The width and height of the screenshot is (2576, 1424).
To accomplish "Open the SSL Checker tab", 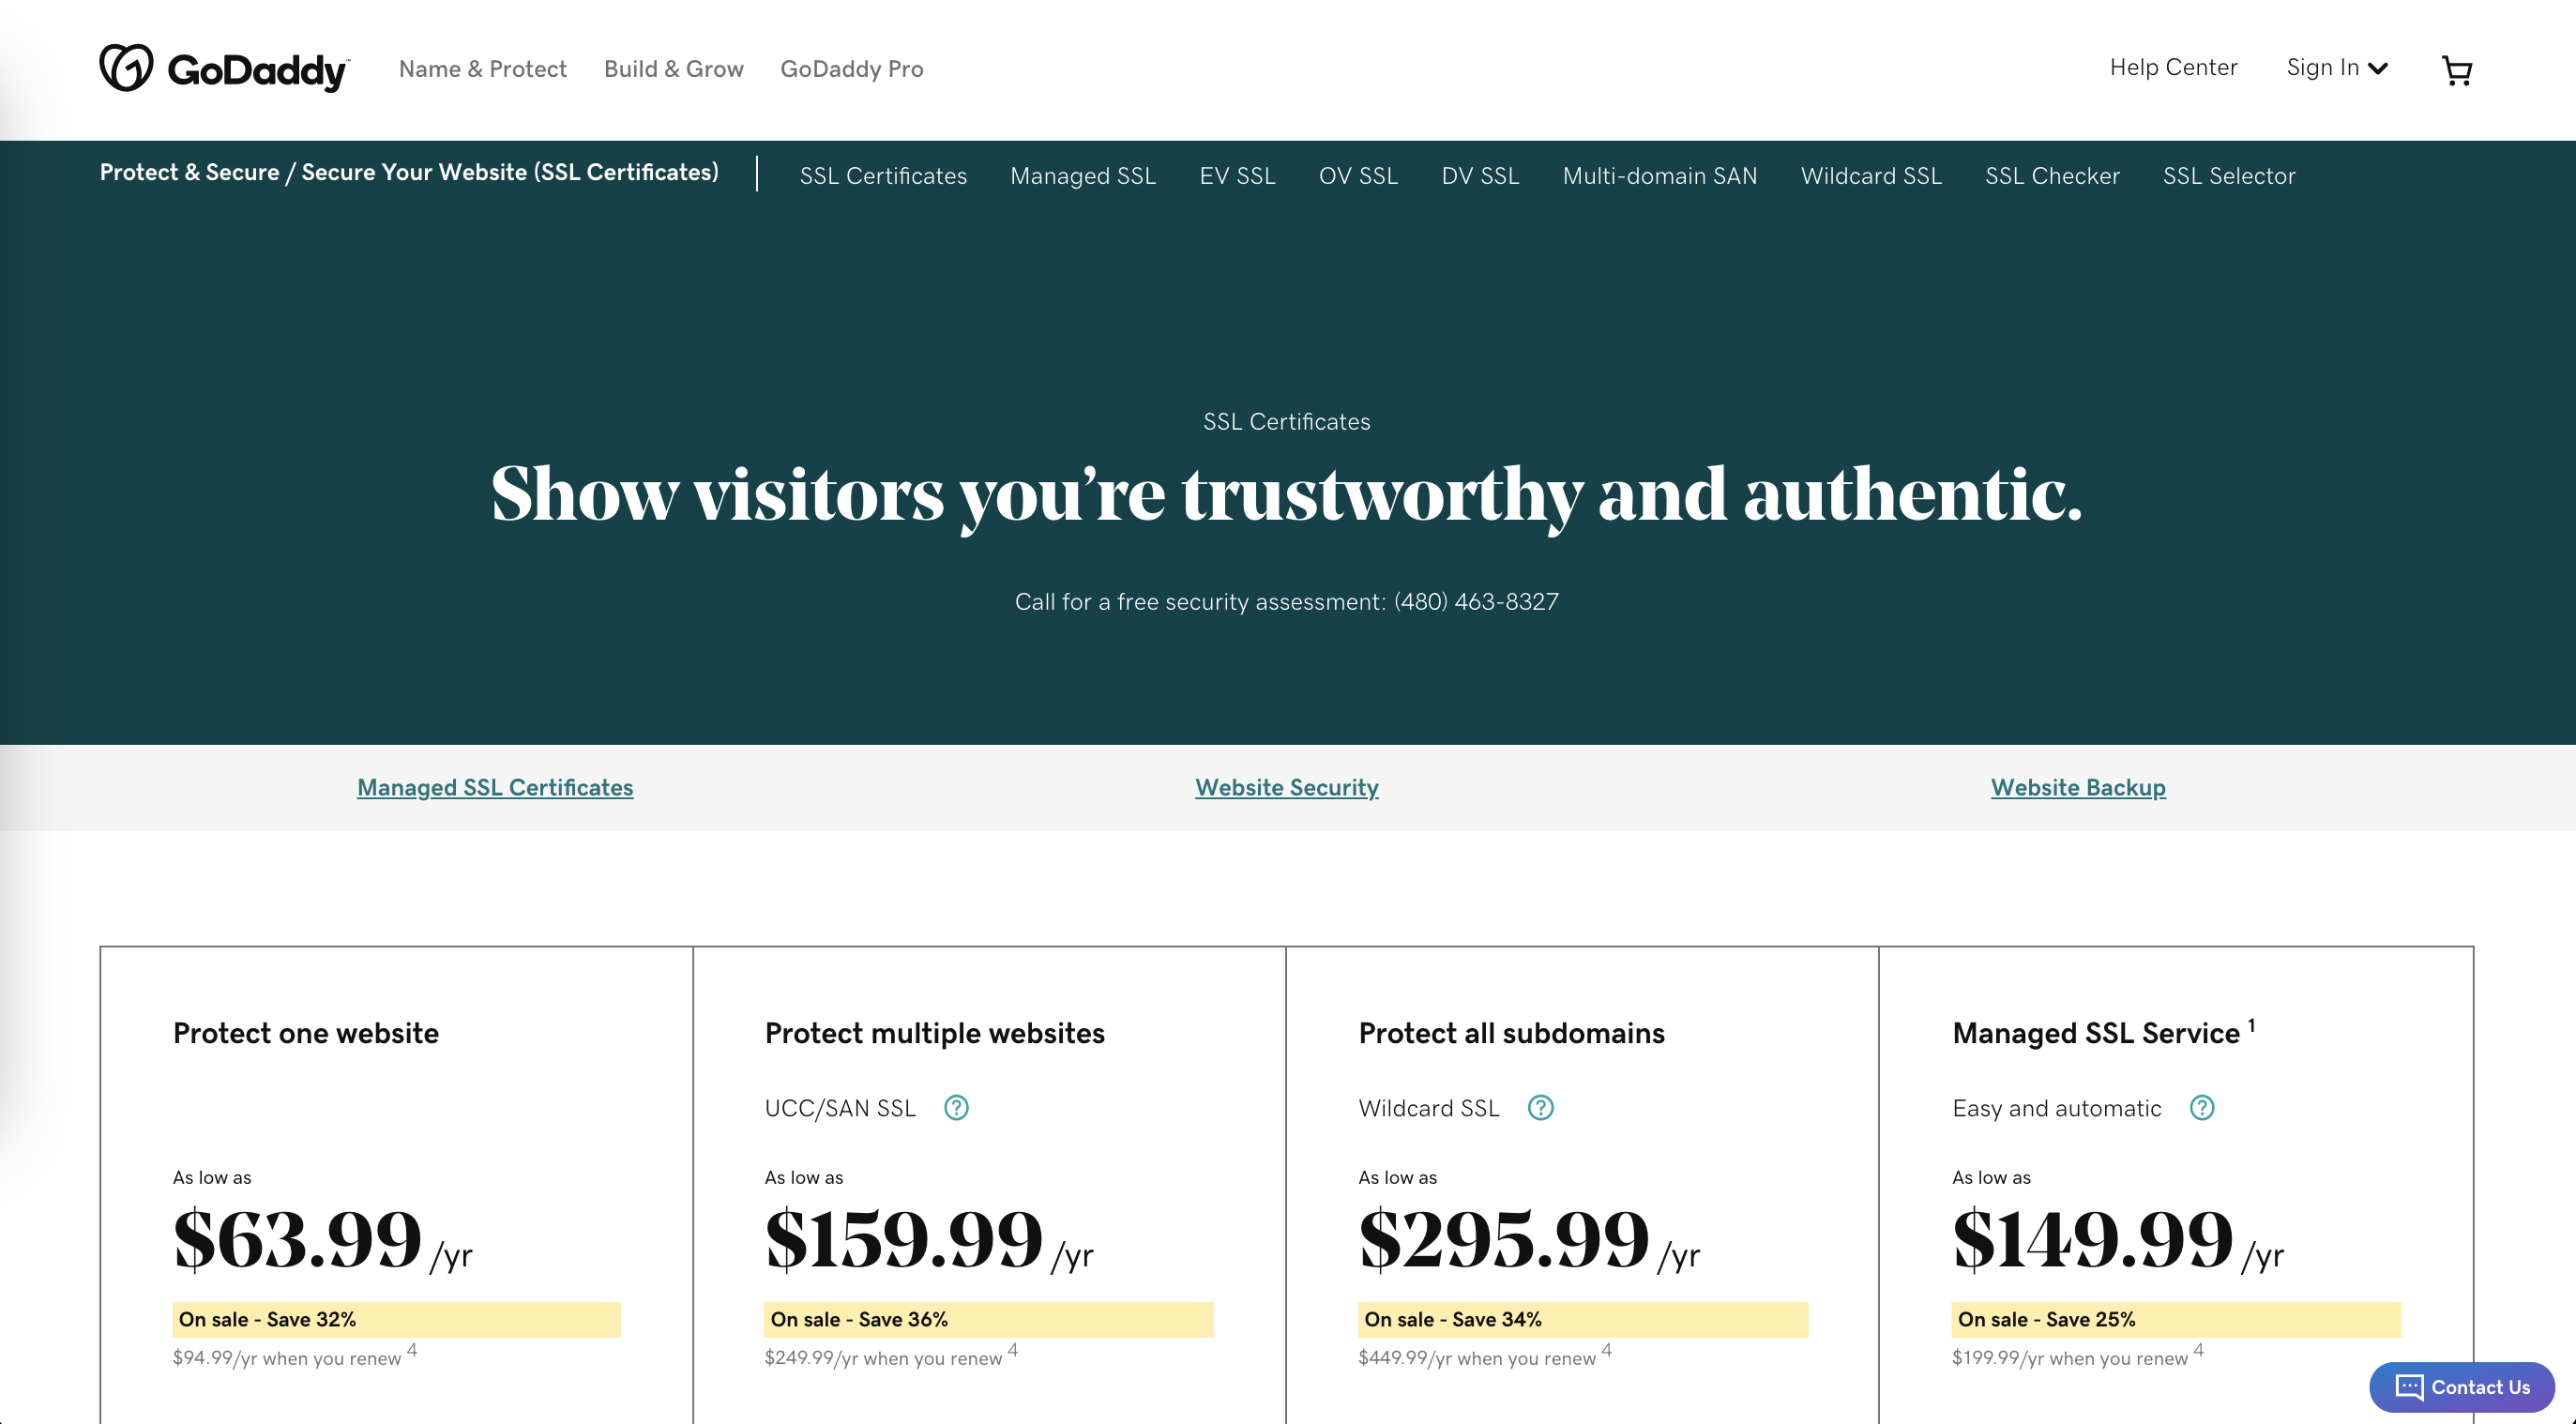I will 2052,176.
